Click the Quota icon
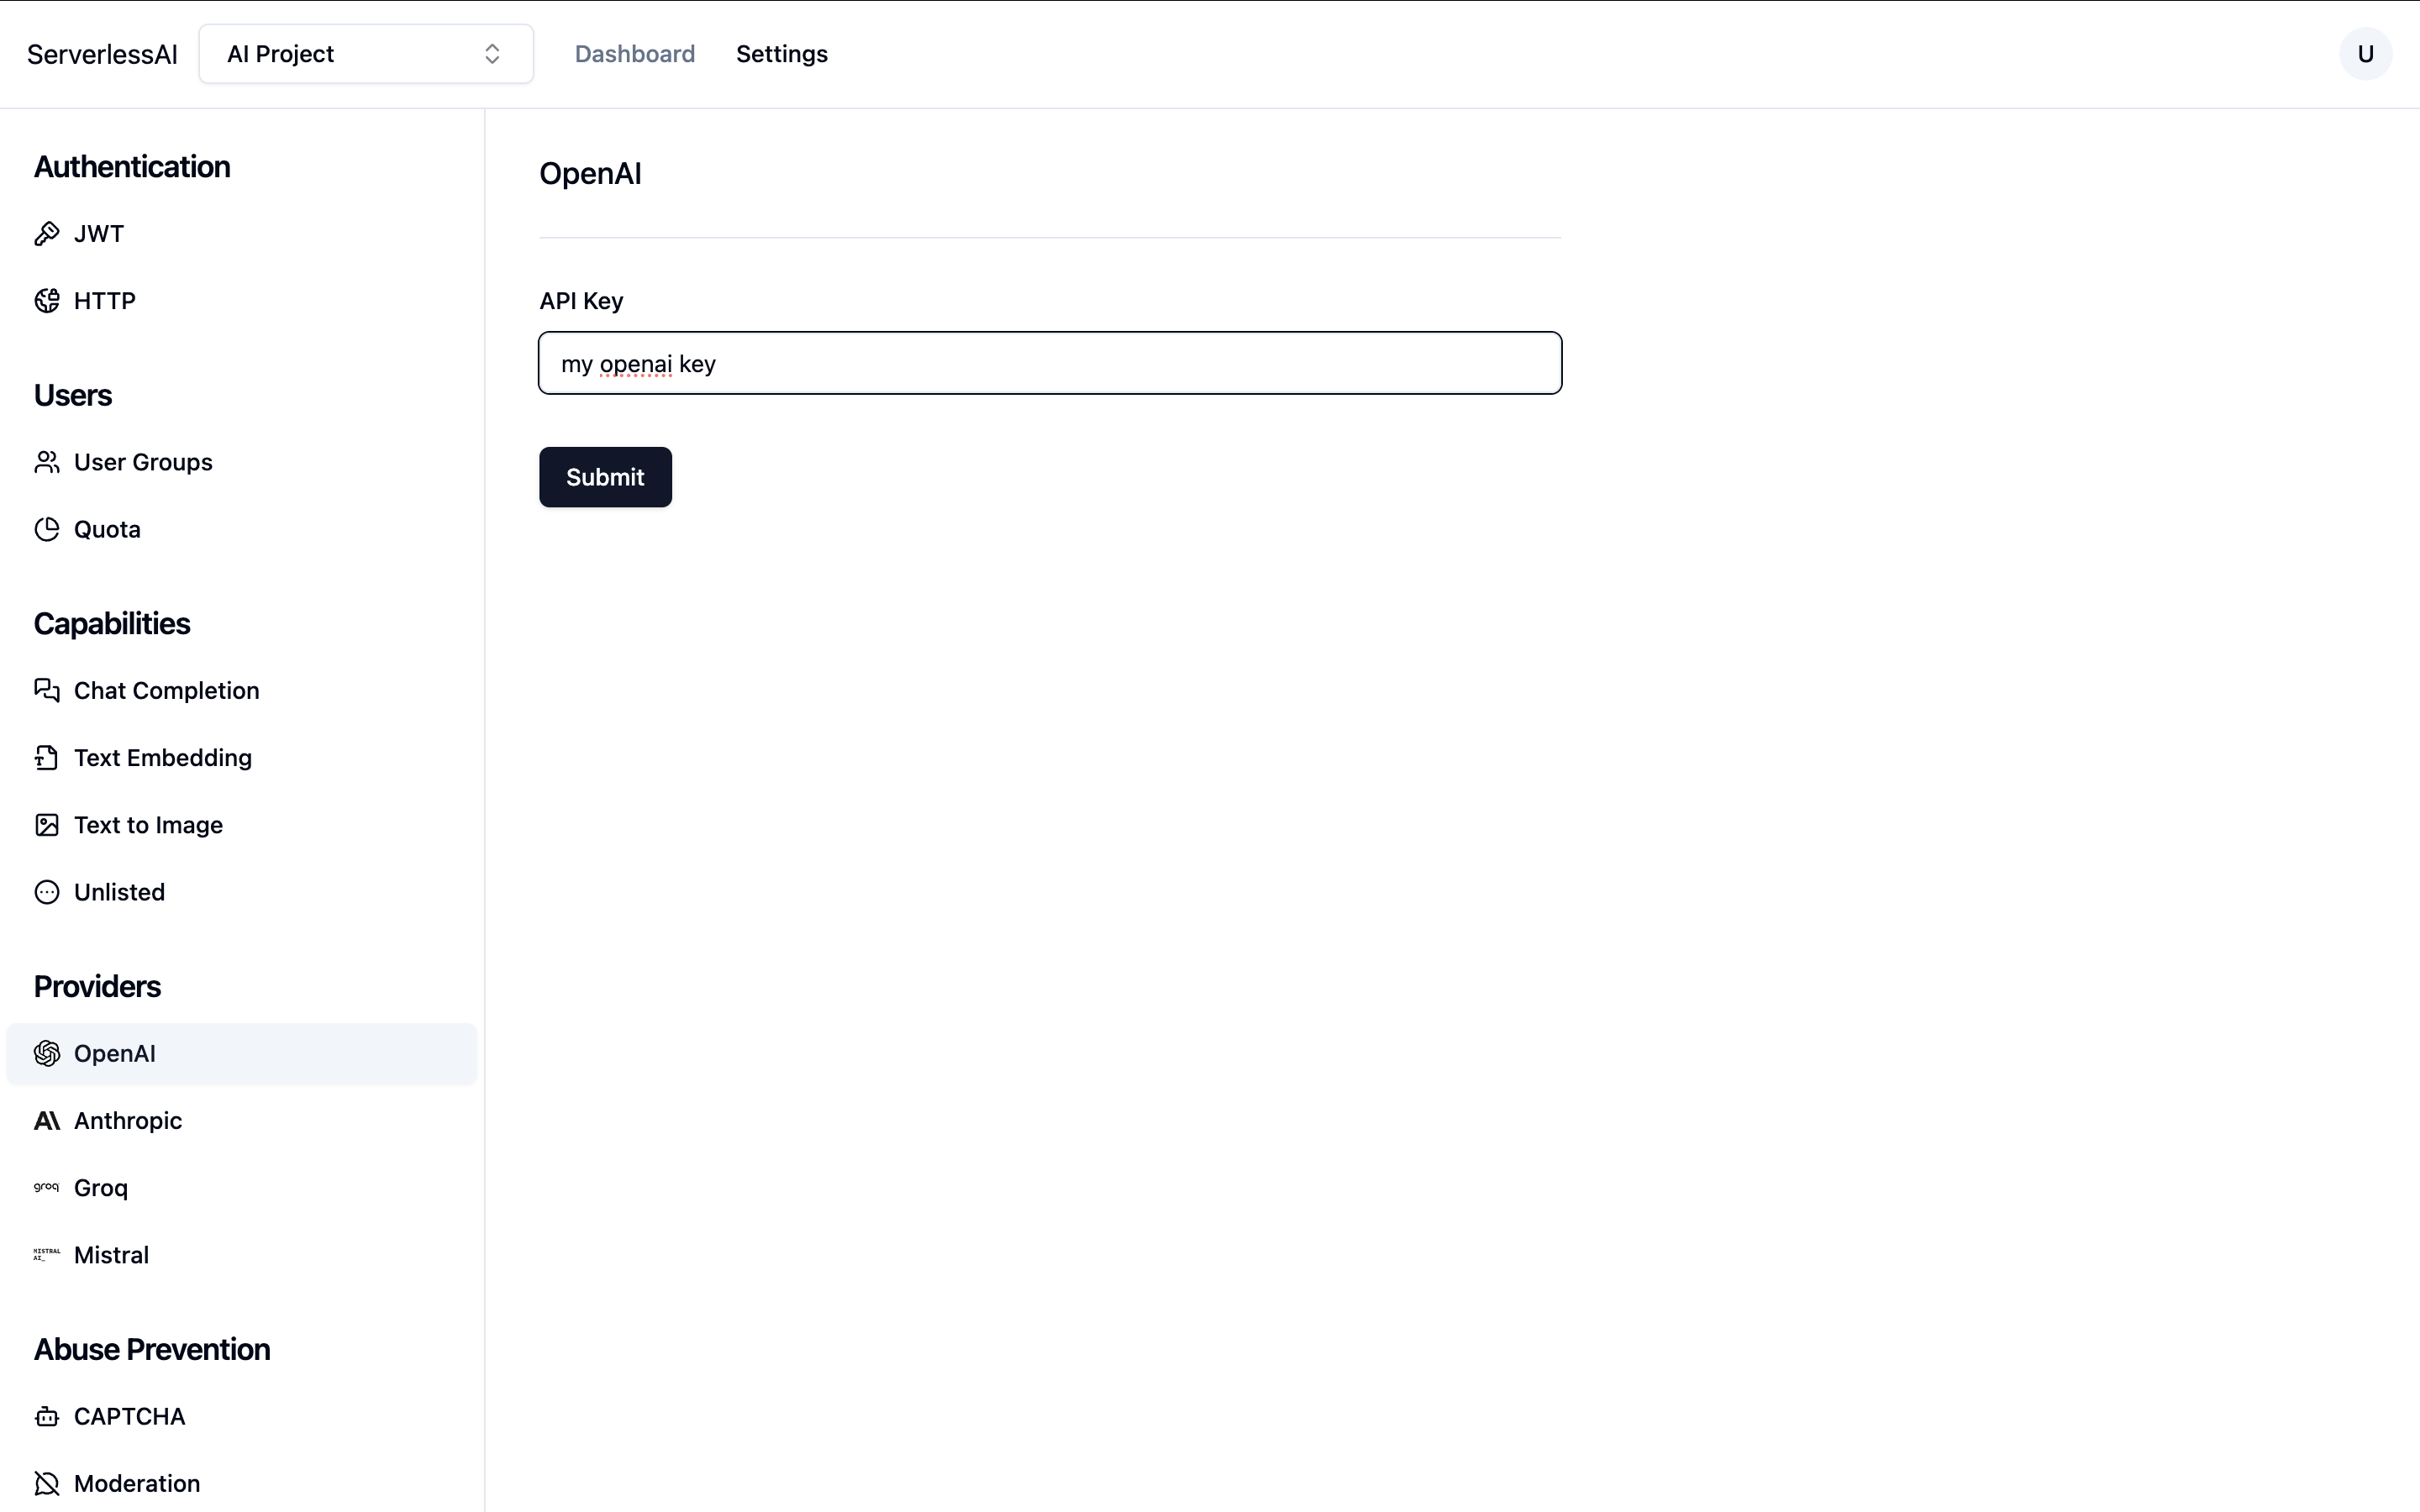 (x=47, y=528)
